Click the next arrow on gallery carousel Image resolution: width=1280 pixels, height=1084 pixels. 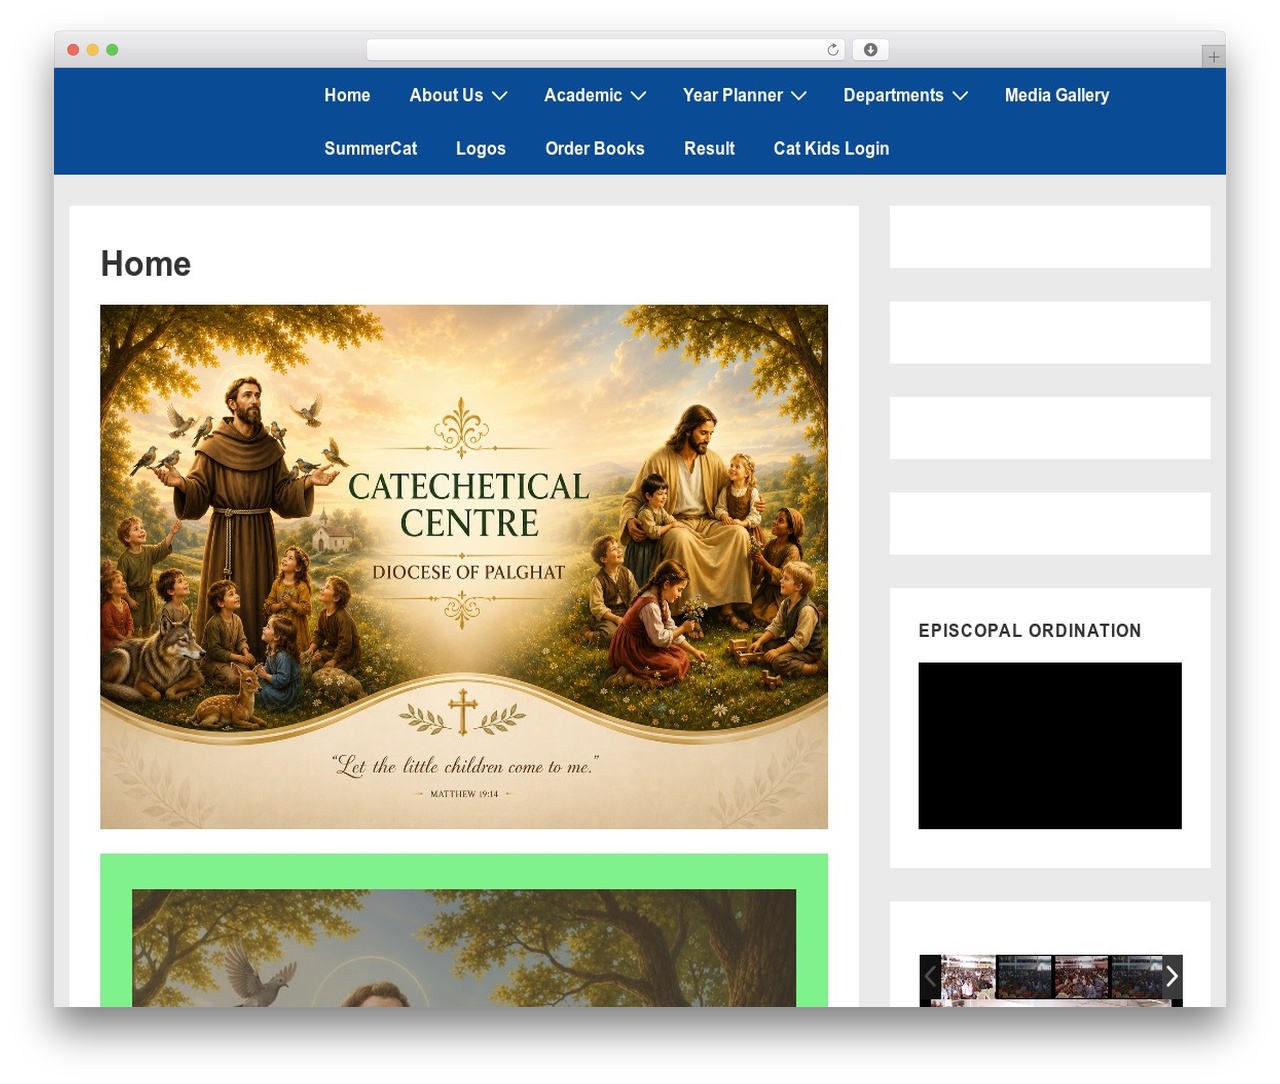coord(1171,977)
